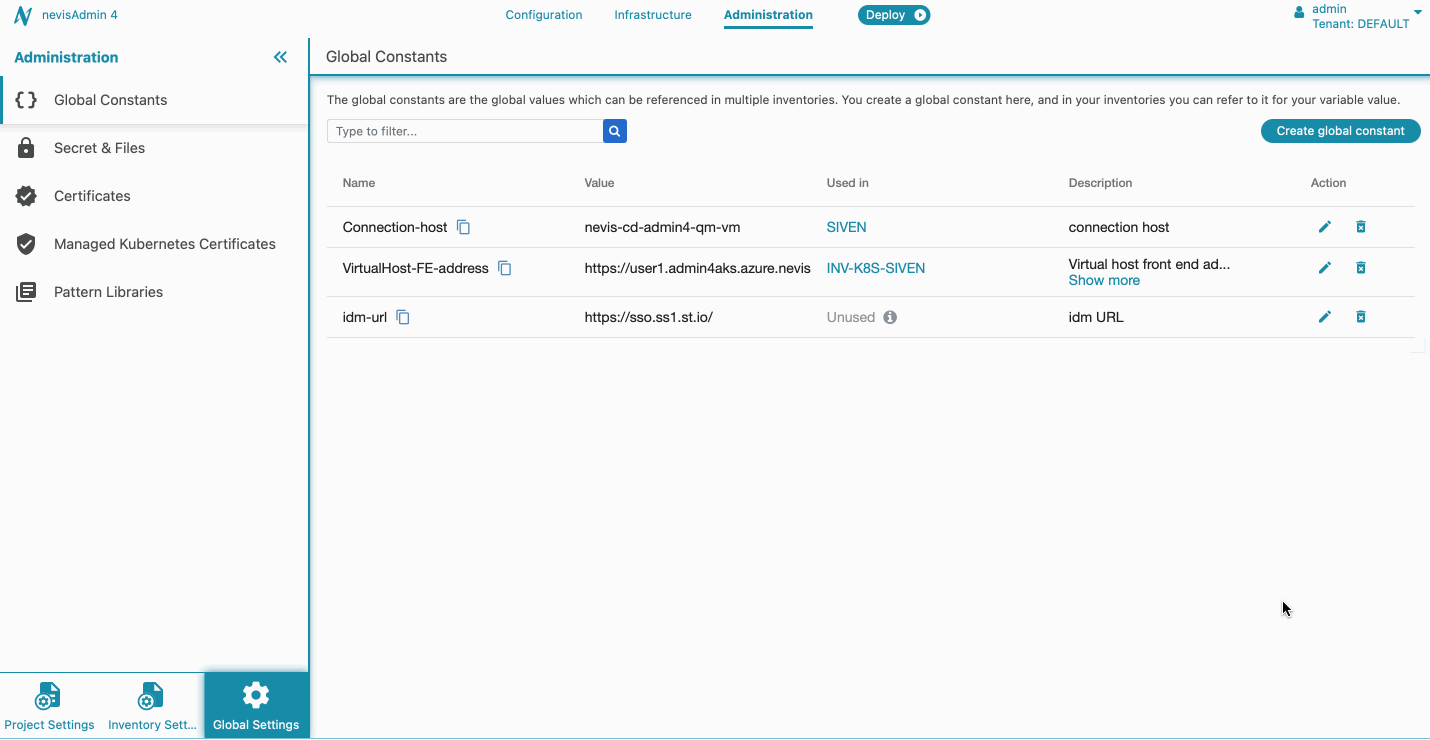Click Create global constant button
Screen dimensions: 1430x740
[x=1340, y=131]
